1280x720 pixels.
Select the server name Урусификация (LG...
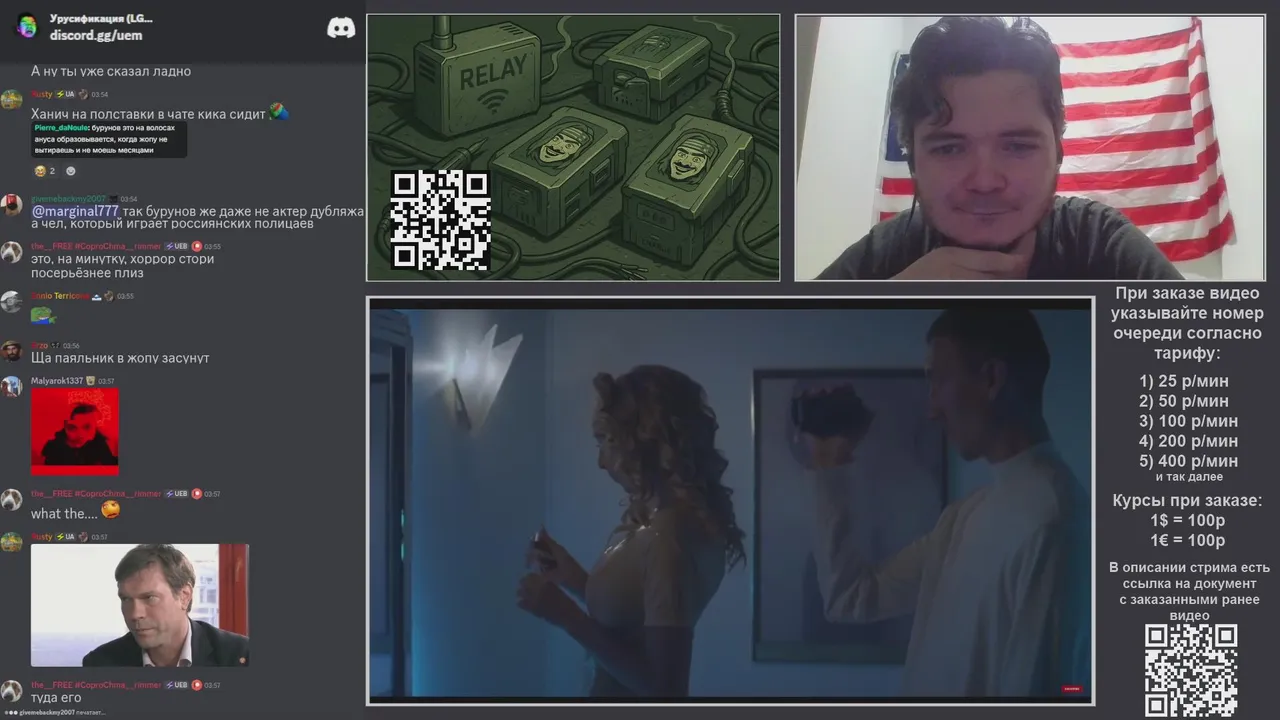101,18
